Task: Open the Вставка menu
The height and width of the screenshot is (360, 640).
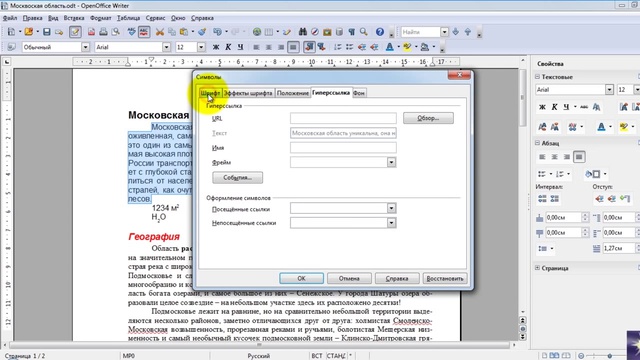Action: tap(74, 18)
